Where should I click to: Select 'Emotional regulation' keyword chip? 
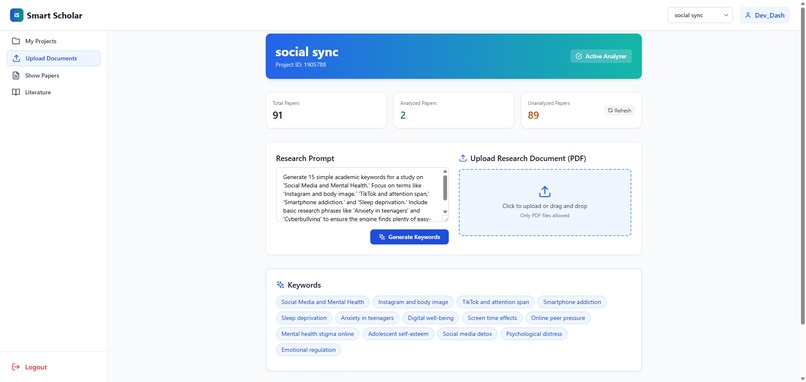coord(308,350)
